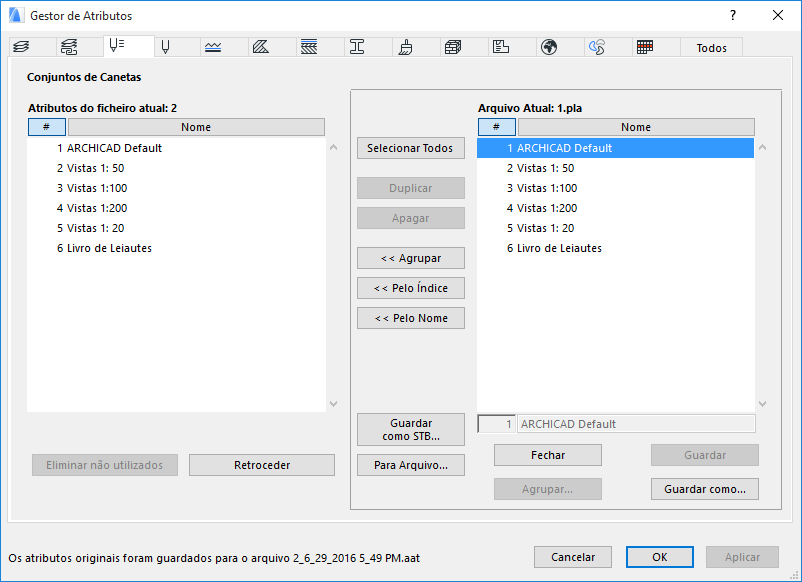Select '4 Vistas 1:200' in left list
The image size is (802, 582).
coord(176,208)
